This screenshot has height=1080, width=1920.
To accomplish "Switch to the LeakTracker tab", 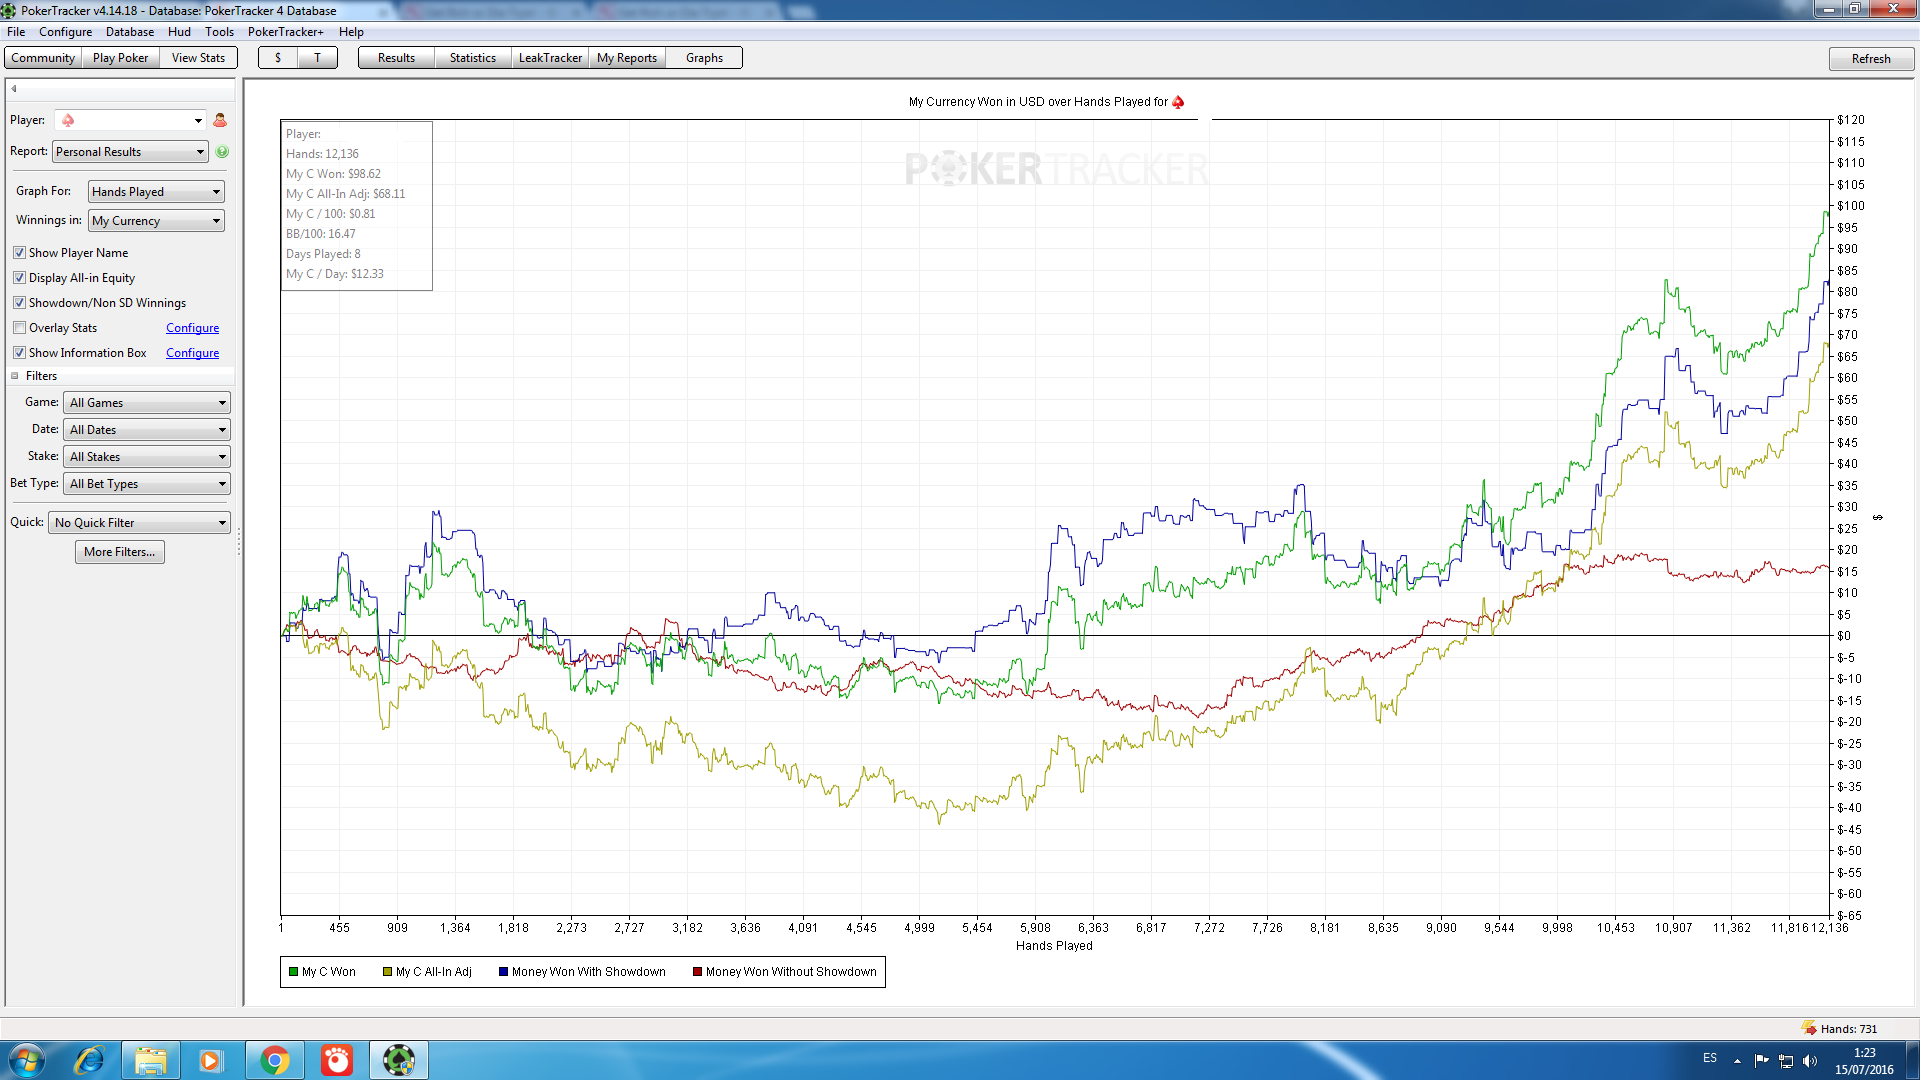I will click(x=550, y=58).
